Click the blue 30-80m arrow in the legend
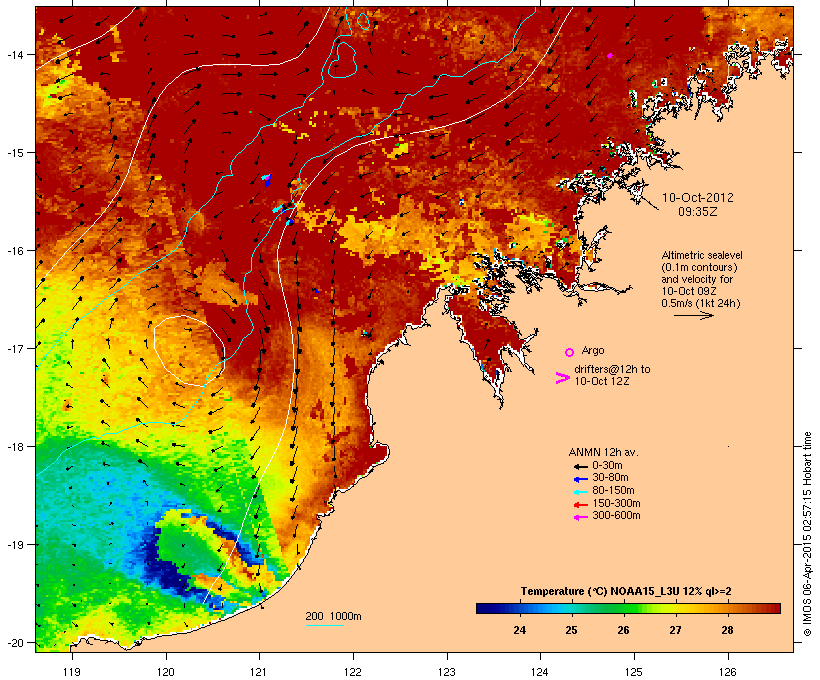Screen dimensions: 820x680 point(580,479)
